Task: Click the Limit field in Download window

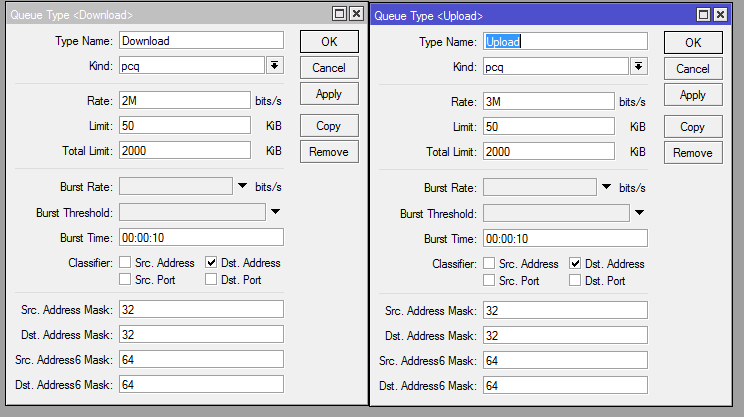Action: (185, 126)
